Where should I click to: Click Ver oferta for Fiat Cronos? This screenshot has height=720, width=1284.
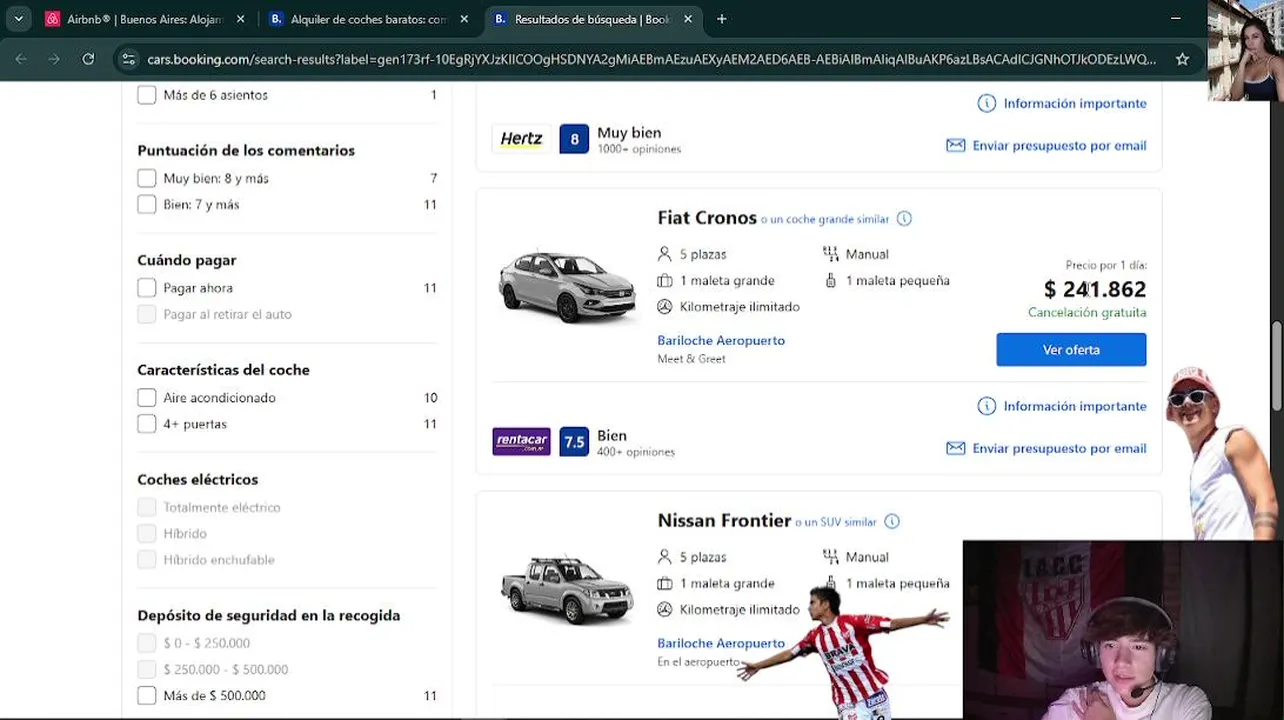pos(1071,350)
